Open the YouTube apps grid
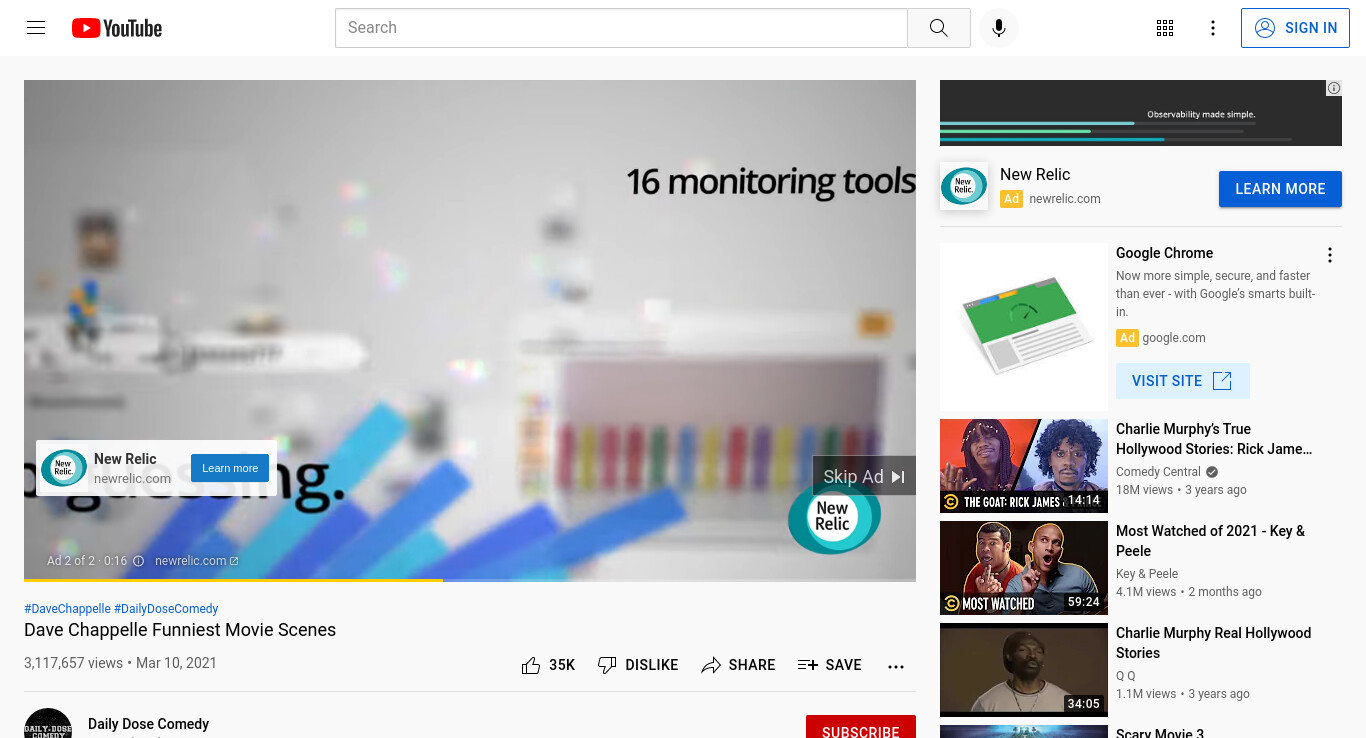 (x=1164, y=28)
